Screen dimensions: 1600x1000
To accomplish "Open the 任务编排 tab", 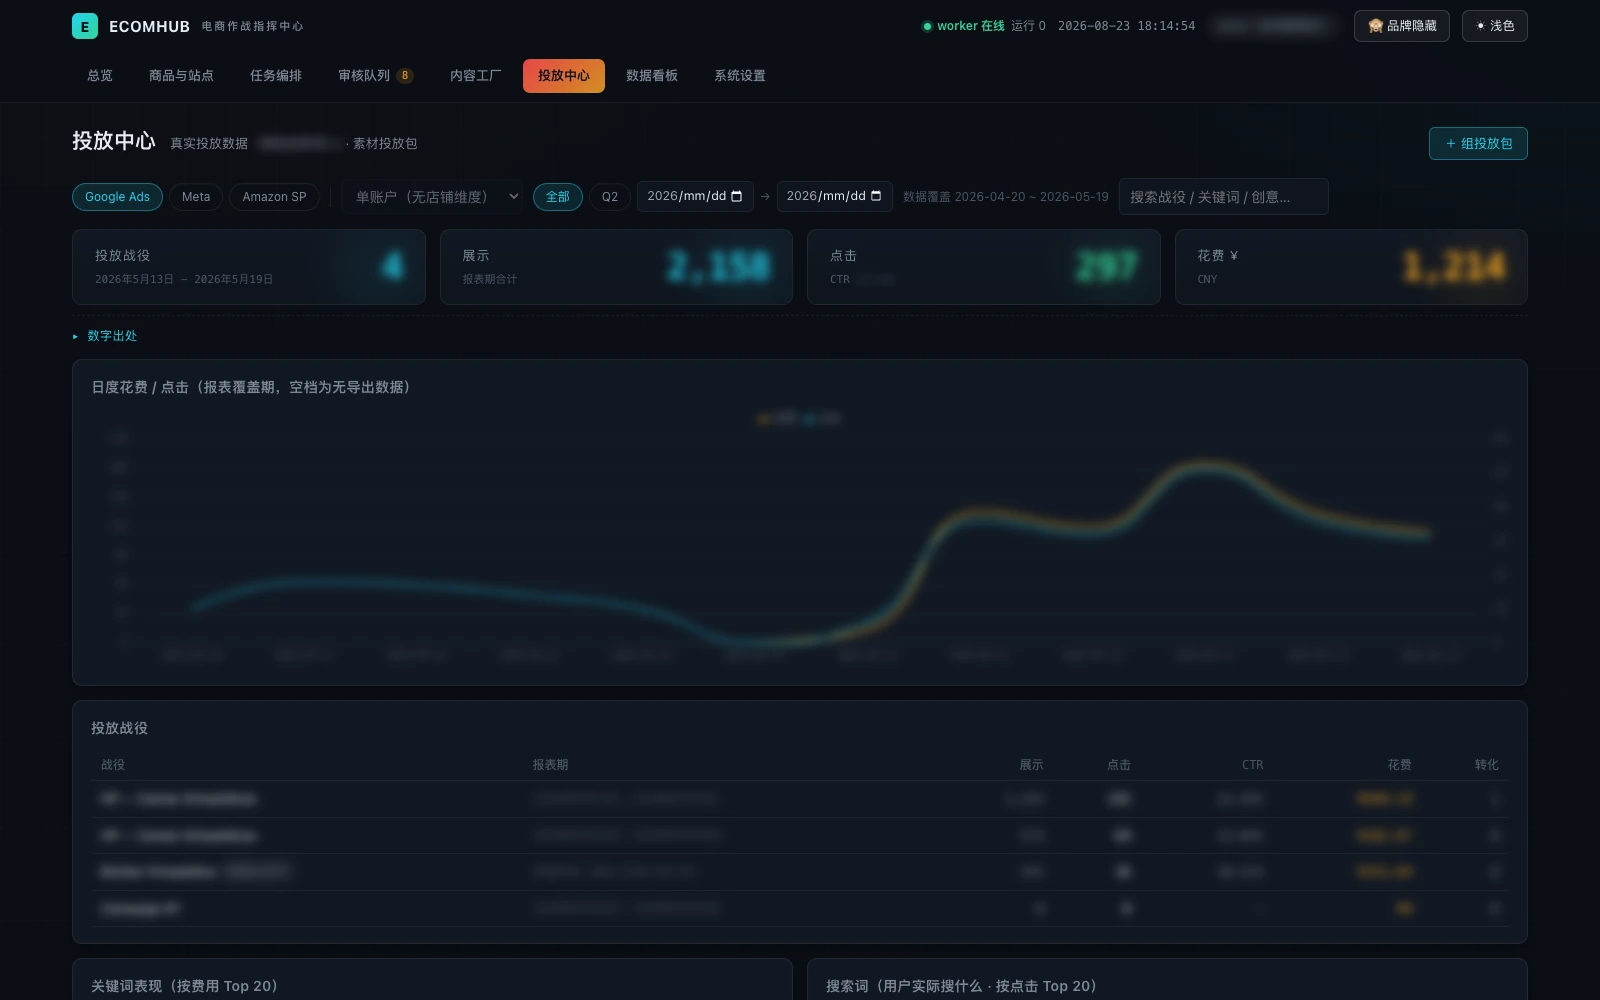I will point(276,76).
